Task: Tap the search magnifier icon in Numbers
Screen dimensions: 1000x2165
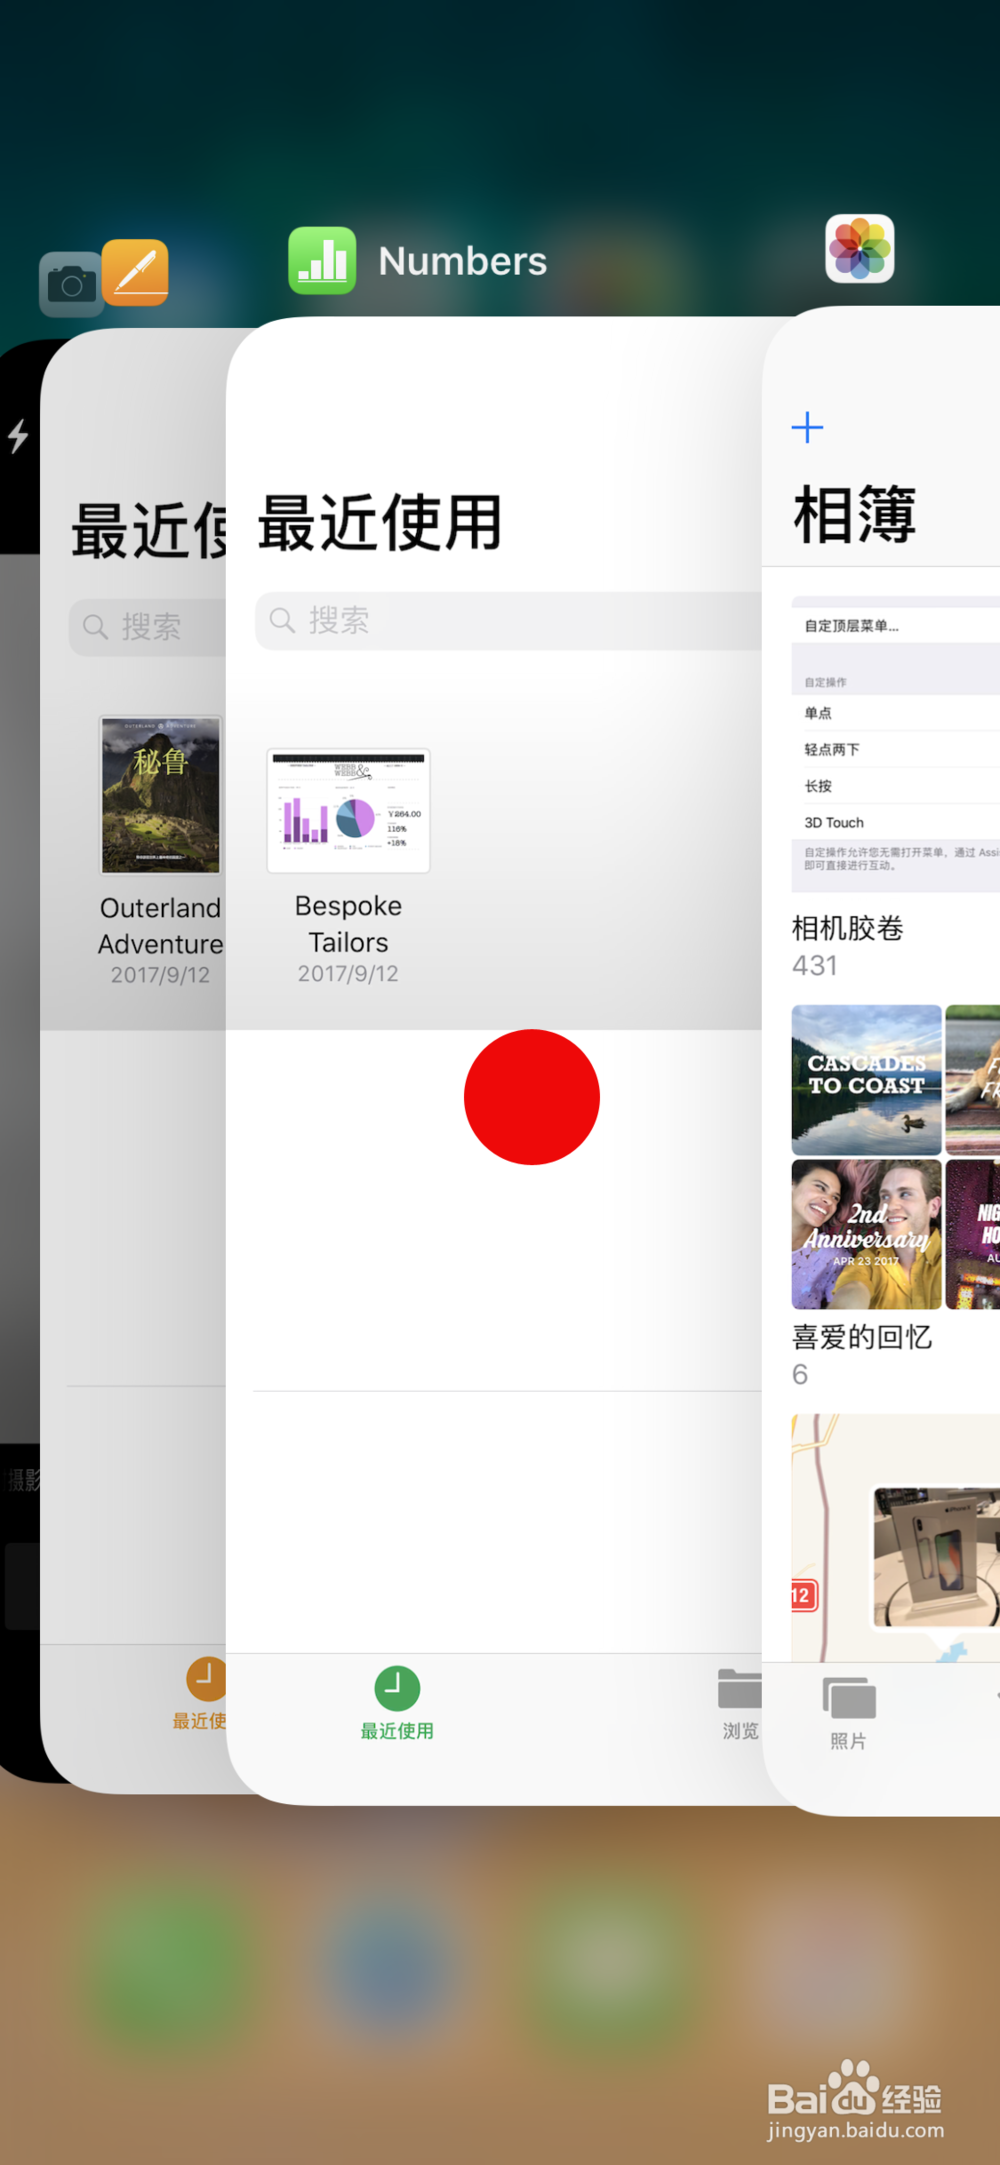Action: (x=283, y=620)
